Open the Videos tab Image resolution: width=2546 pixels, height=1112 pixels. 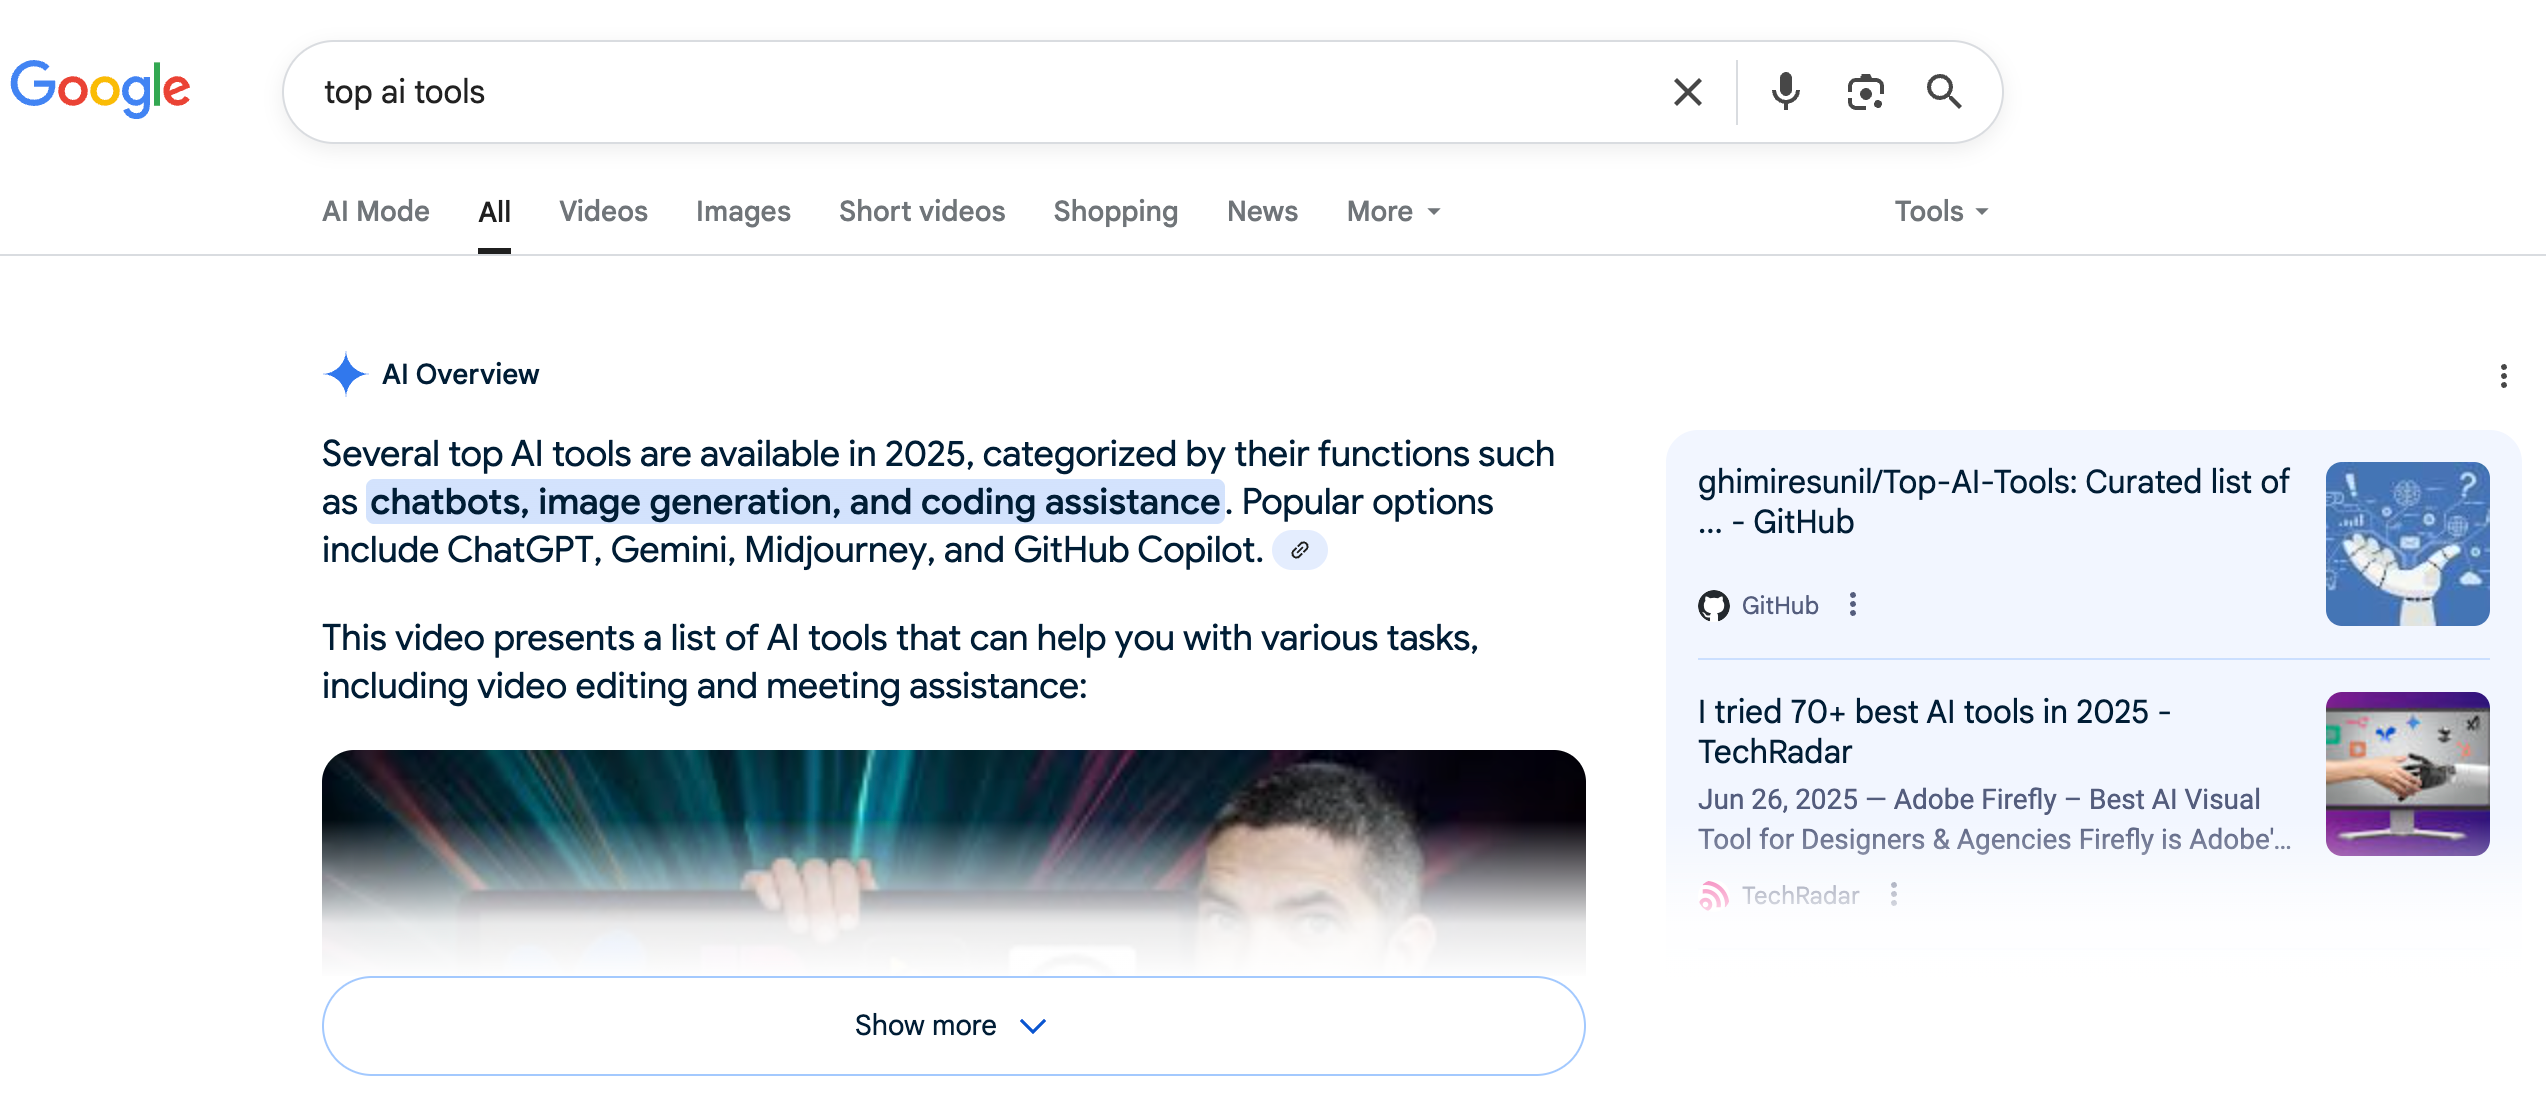603,211
